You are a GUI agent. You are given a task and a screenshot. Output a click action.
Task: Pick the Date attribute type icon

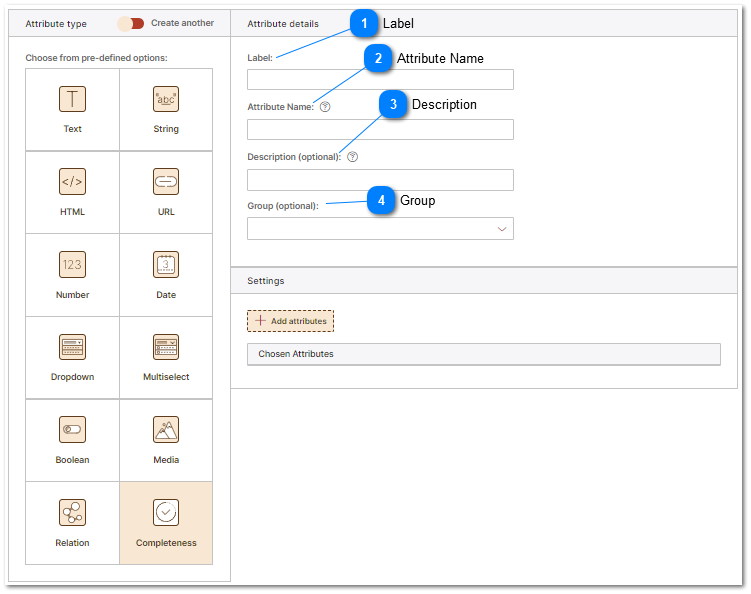pyautogui.click(x=166, y=264)
